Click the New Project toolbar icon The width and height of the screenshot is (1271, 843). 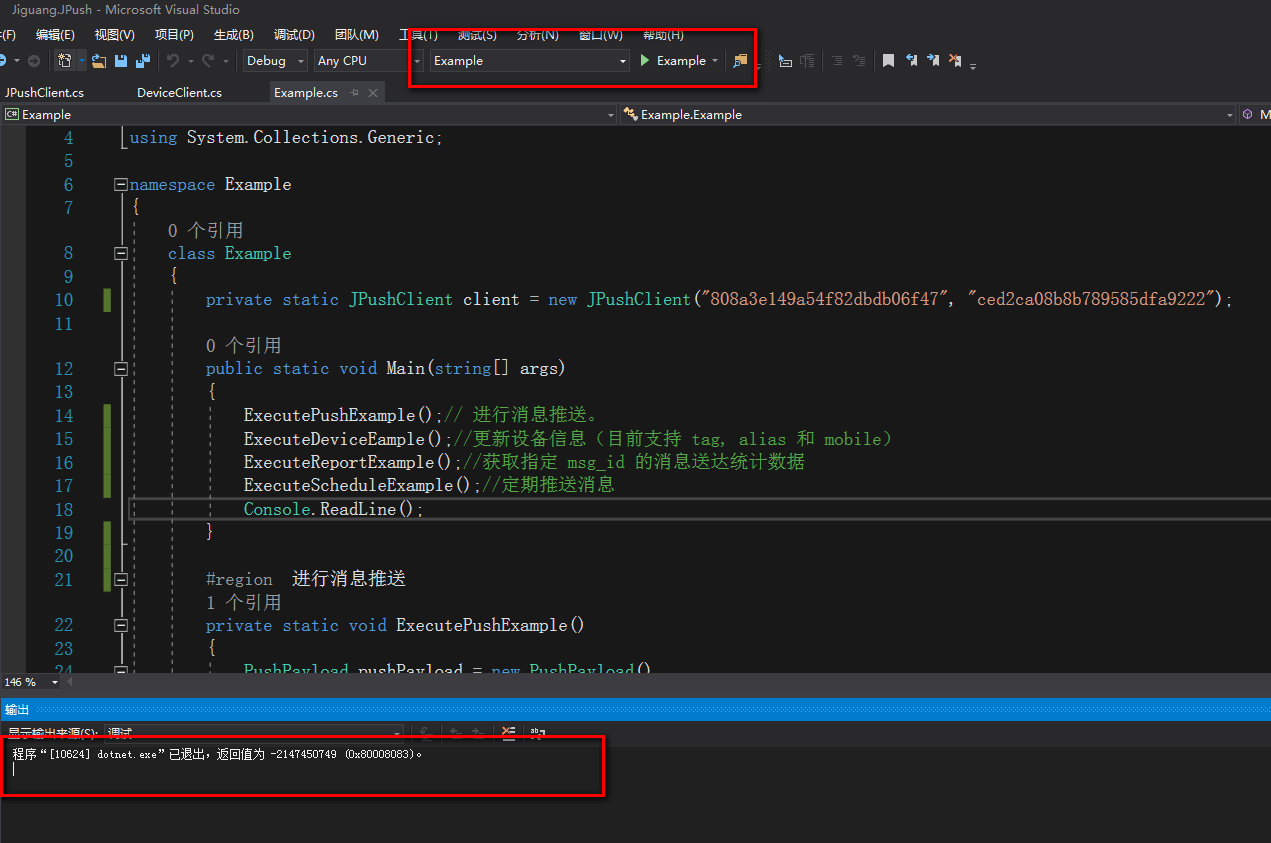pos(65,61)
